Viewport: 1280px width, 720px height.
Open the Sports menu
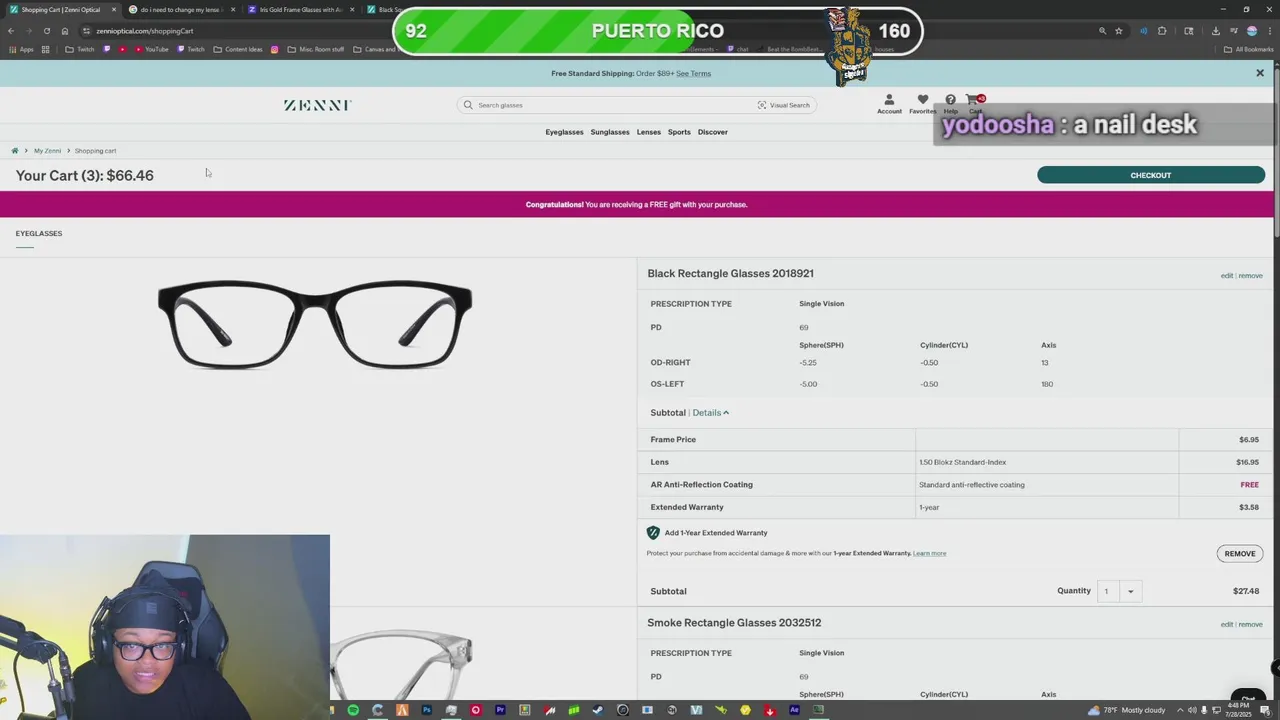pyautogui.click(x=679, y=132)
